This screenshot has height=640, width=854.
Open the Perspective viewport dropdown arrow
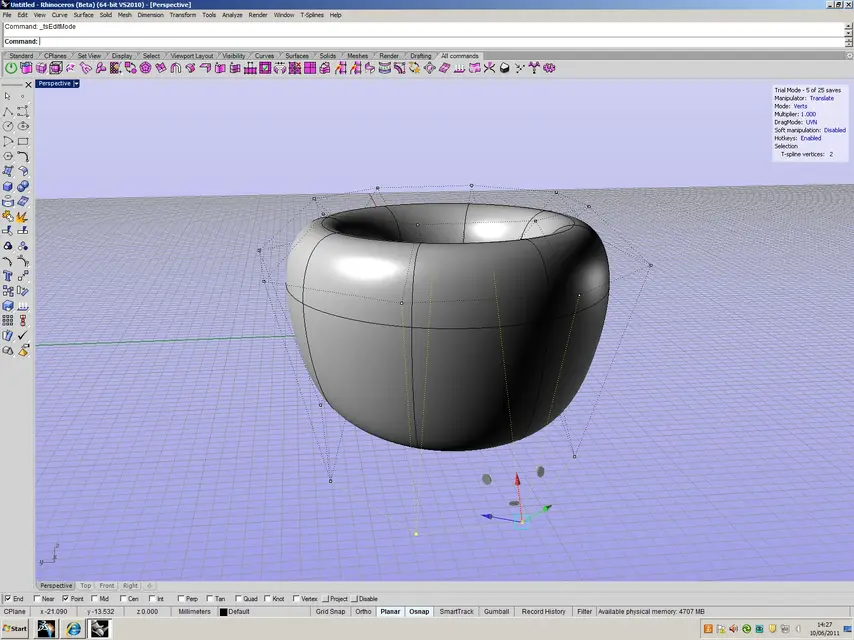pos(76,83)
